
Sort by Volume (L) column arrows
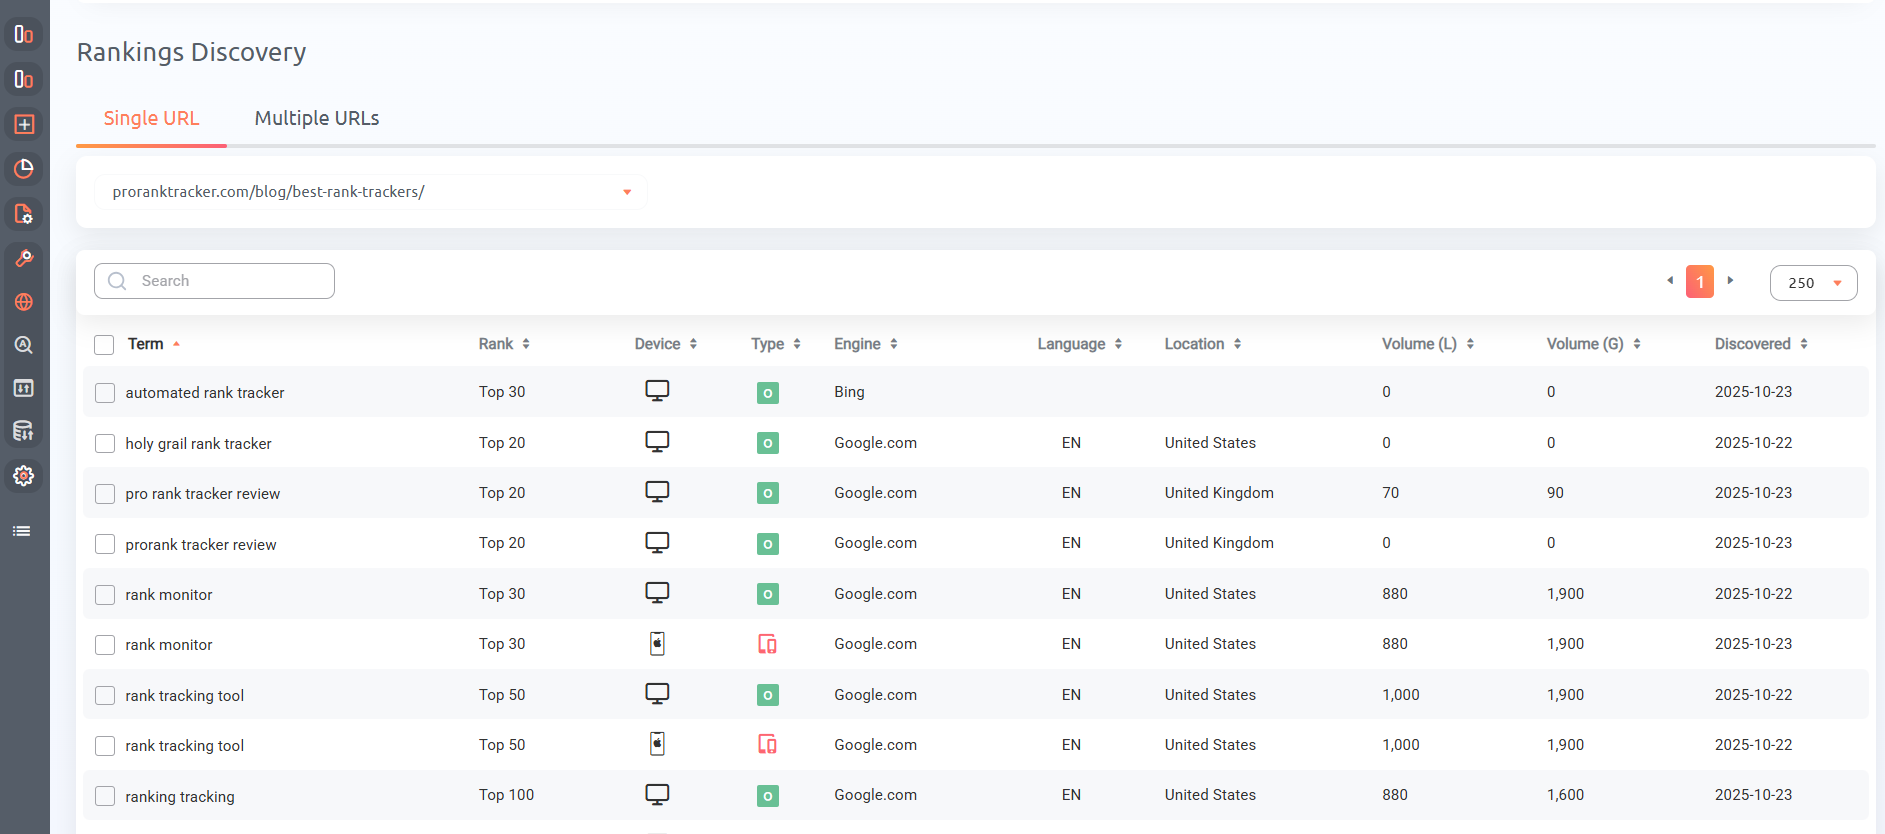[1470, 344]
